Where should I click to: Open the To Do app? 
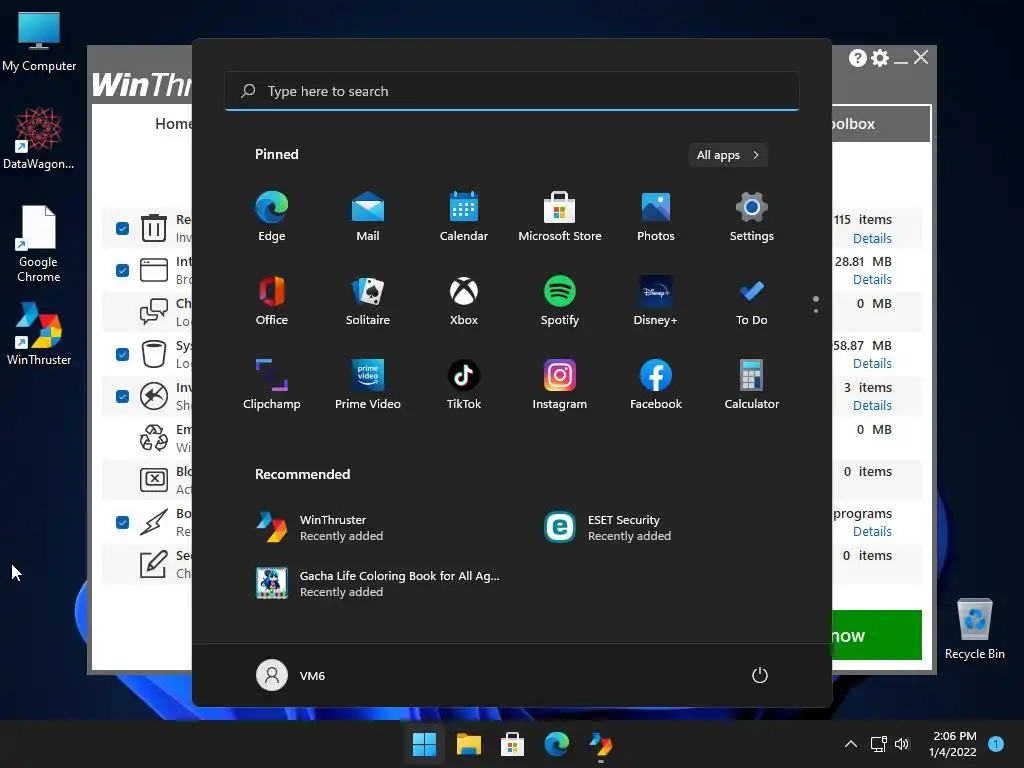coord(752,300)
